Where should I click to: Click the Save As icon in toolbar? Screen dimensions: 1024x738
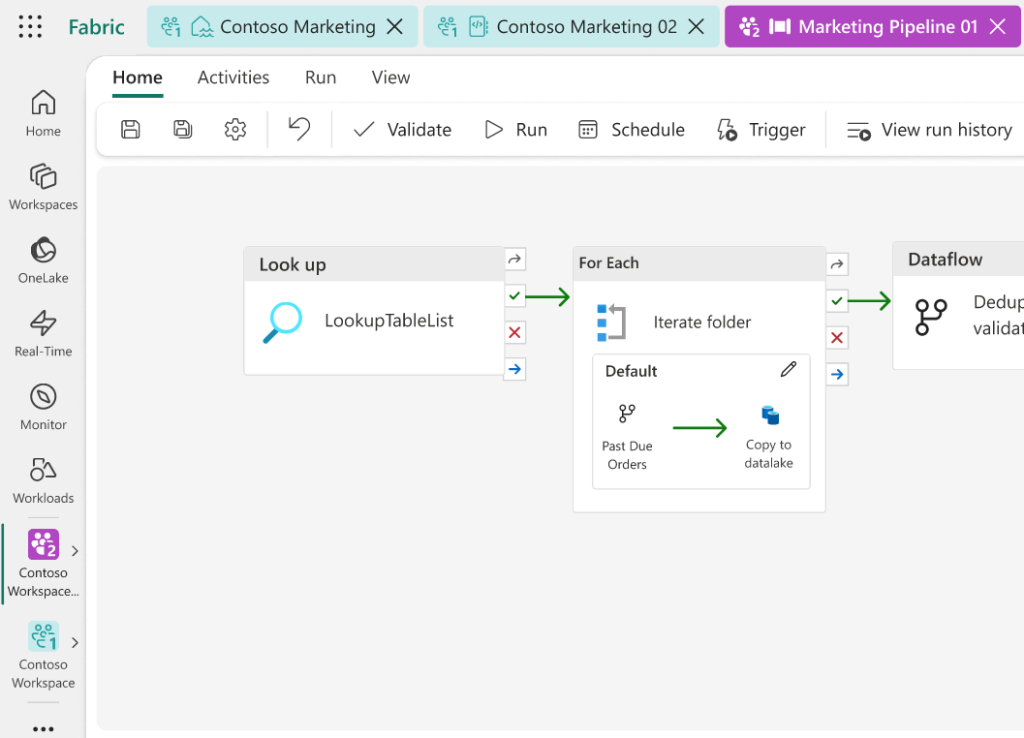click(x=182, y=129)
